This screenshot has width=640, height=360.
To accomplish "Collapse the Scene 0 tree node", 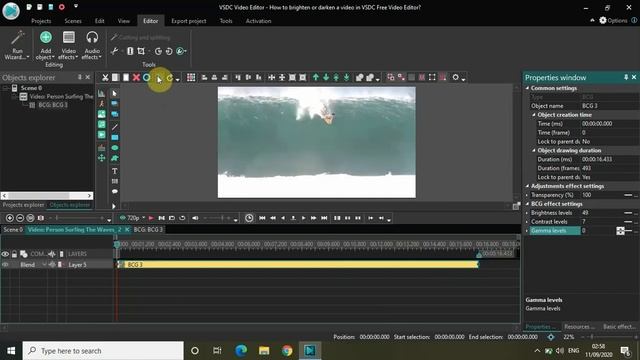I will [6, 88].
